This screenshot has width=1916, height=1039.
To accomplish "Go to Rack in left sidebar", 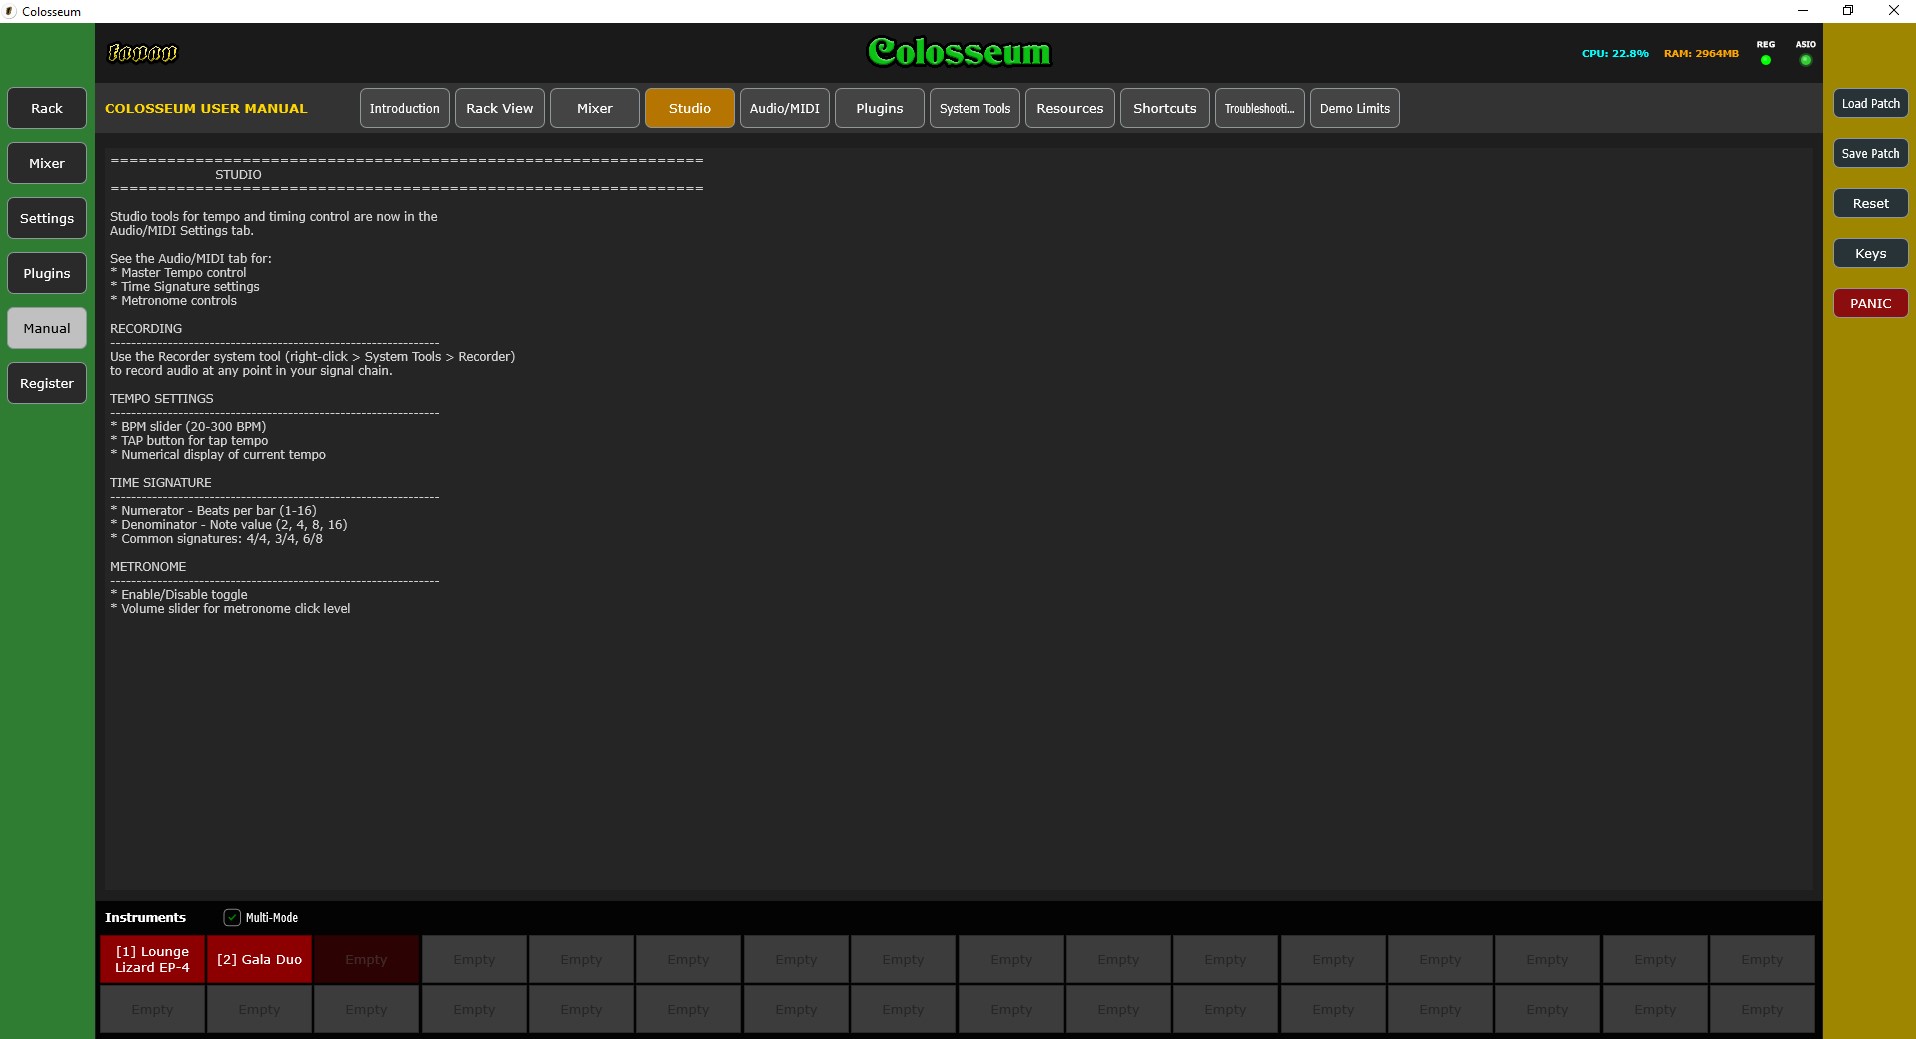I will [x=47, y=108].
